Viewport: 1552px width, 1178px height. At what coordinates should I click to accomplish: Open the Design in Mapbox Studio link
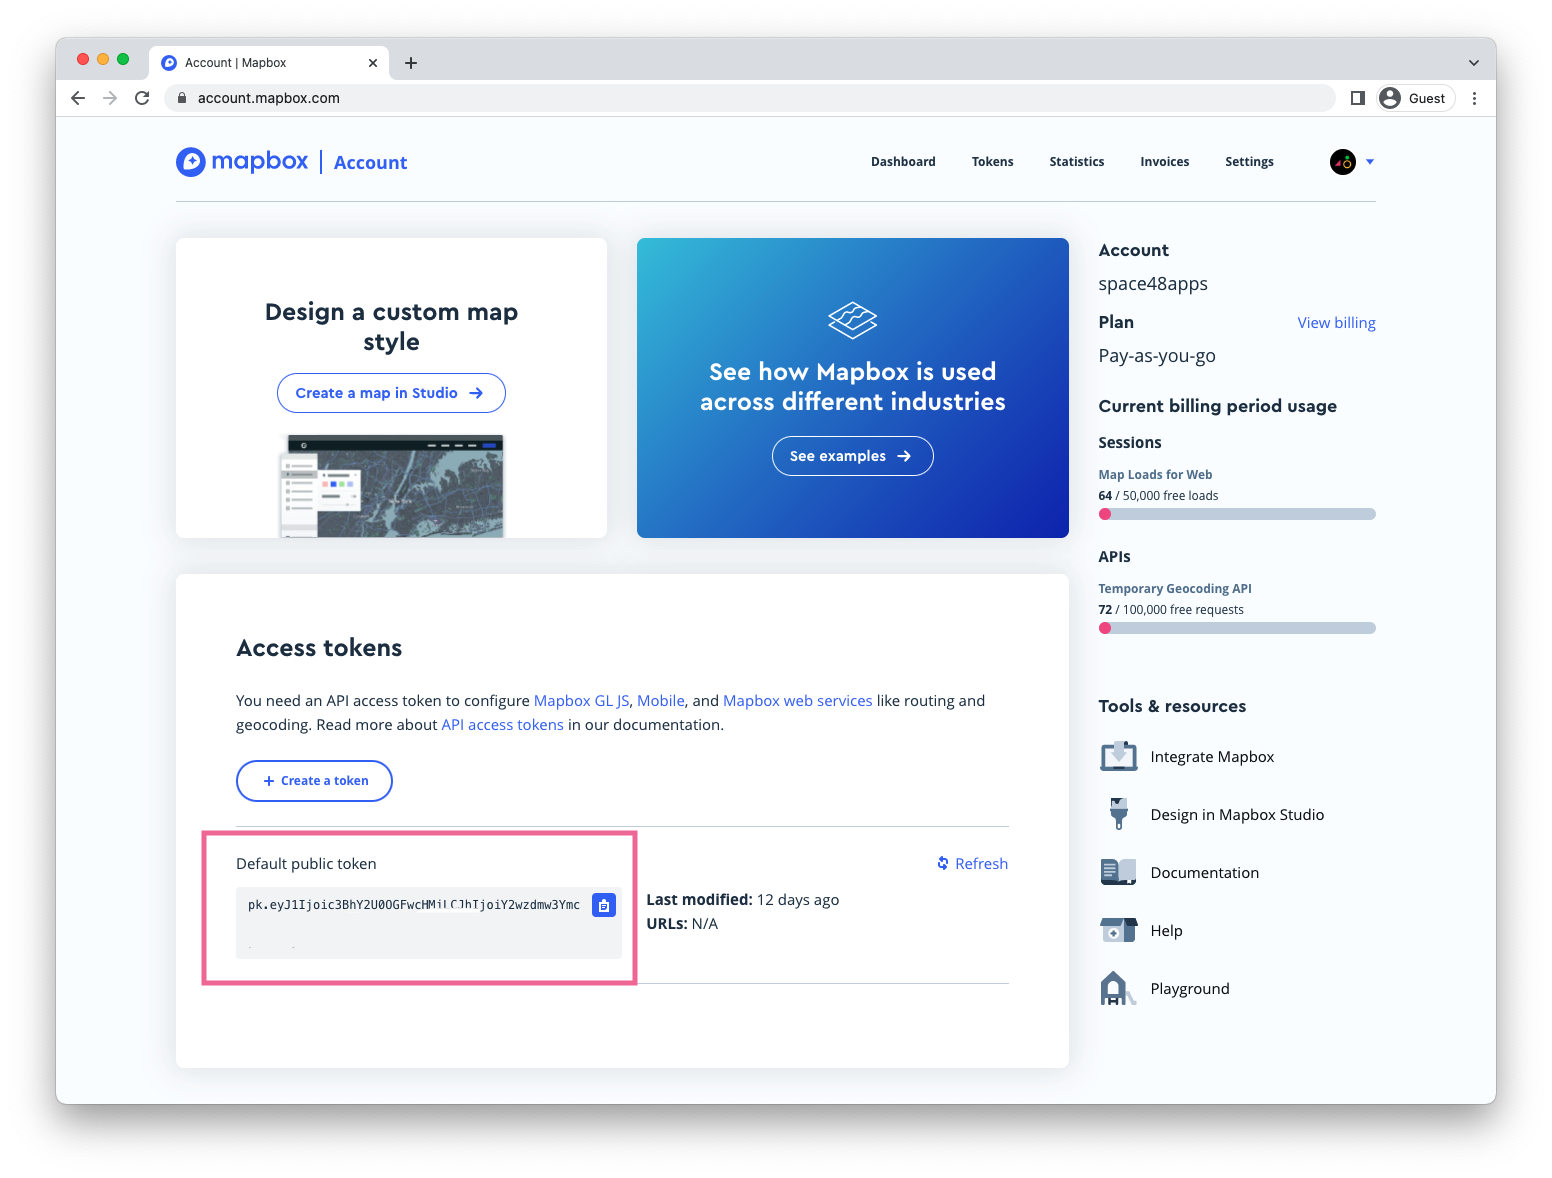1237,815
